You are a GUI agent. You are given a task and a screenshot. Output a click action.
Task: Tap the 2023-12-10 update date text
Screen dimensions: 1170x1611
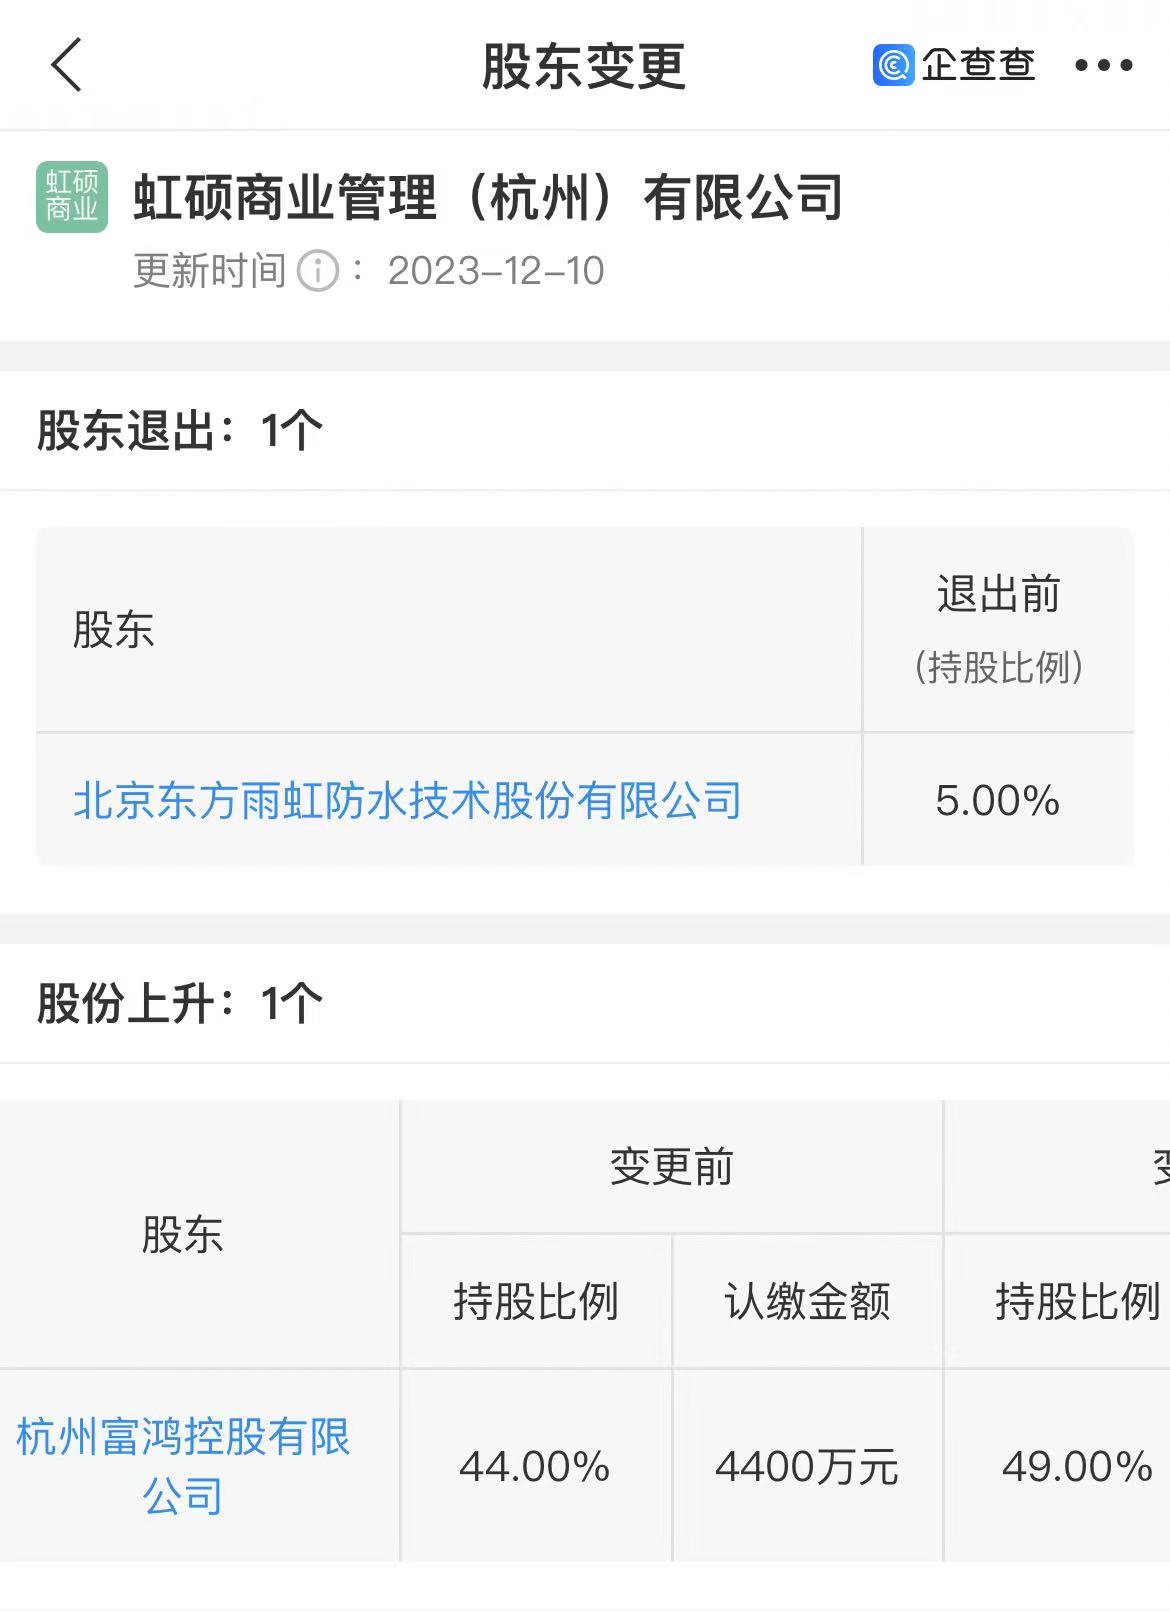click(496, 271)
